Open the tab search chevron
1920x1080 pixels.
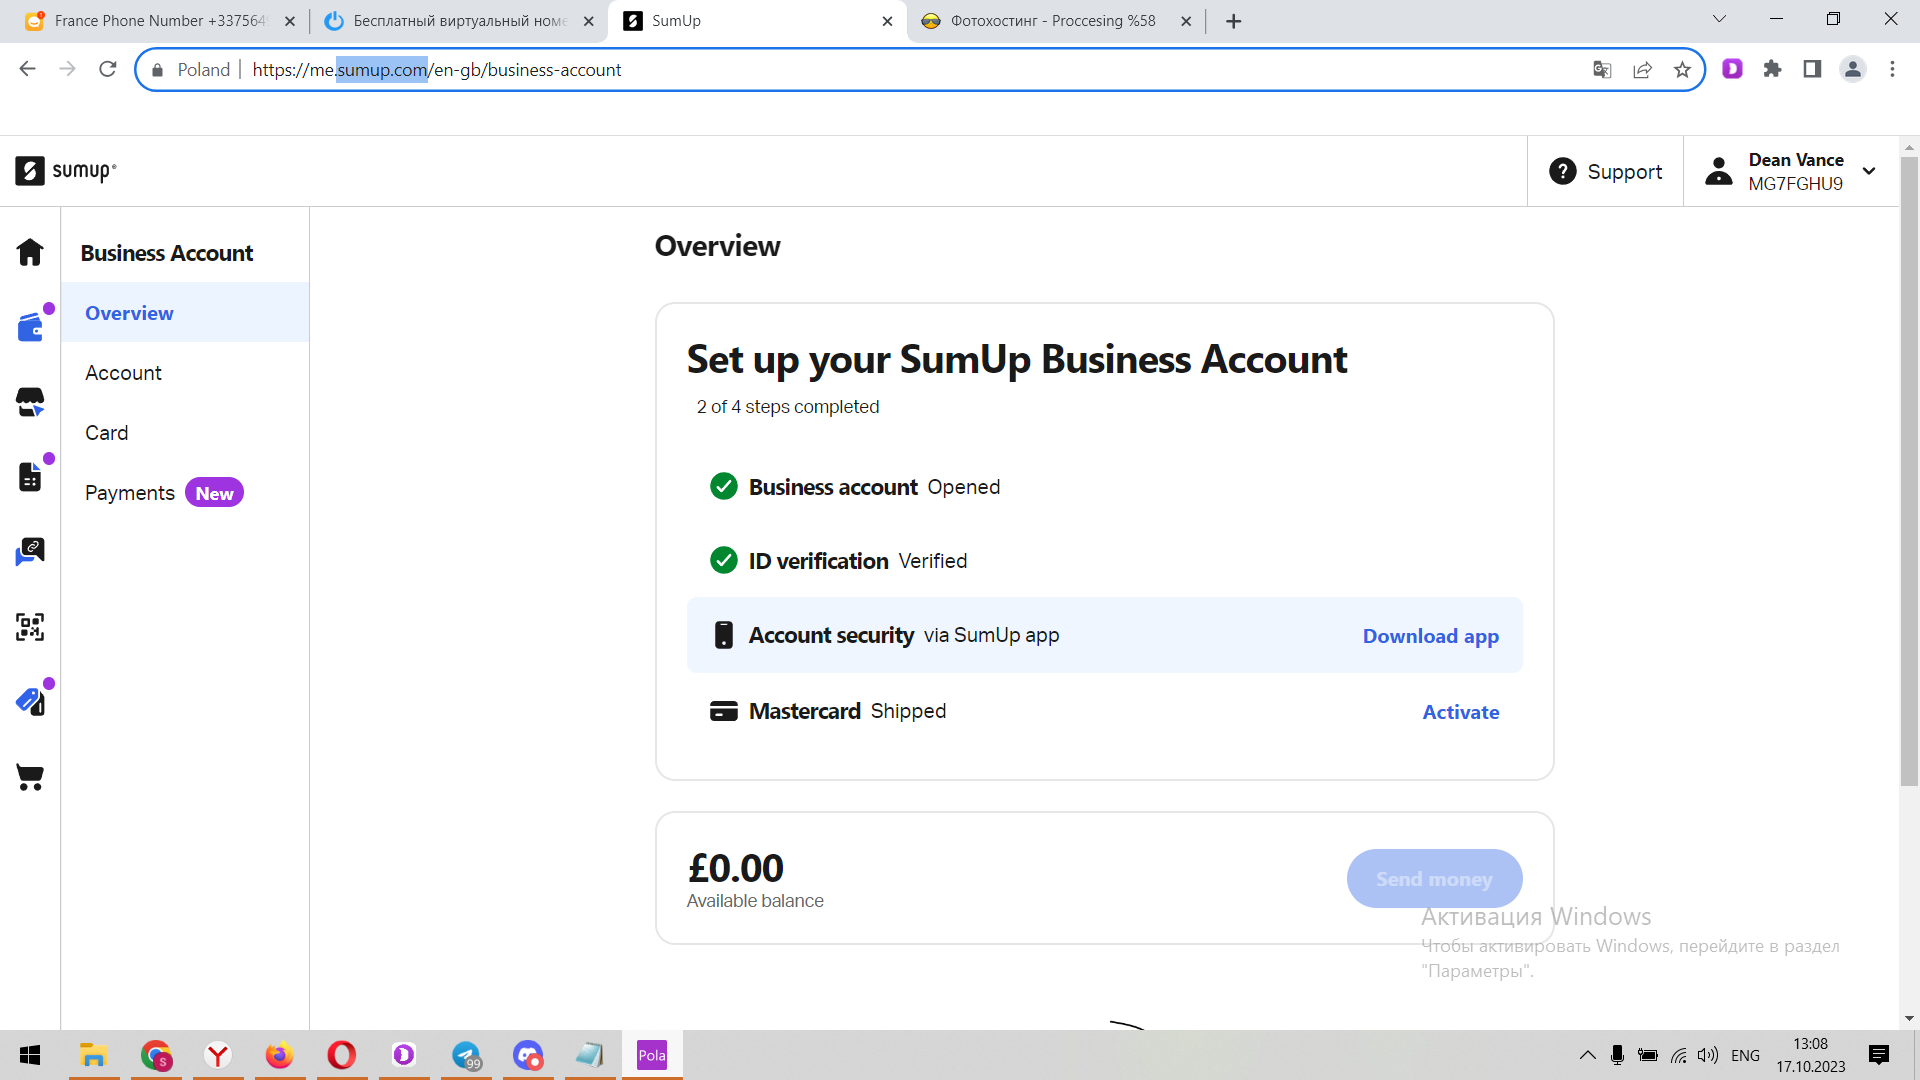coord(1719,20)
